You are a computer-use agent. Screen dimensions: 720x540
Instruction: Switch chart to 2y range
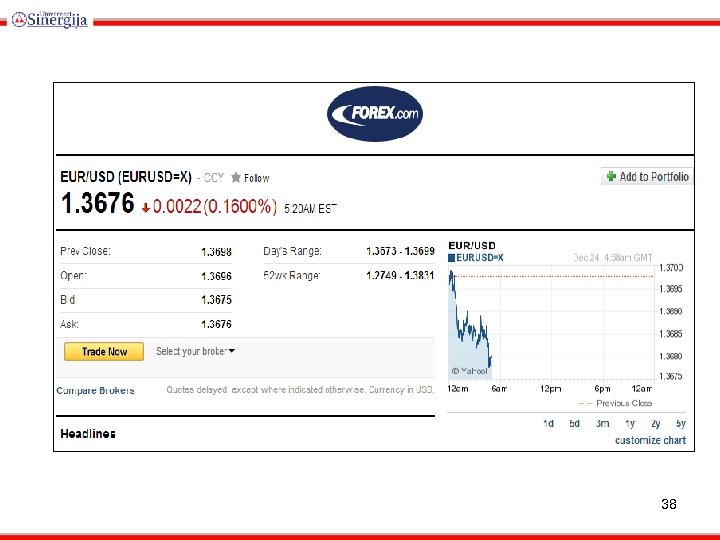656,423
